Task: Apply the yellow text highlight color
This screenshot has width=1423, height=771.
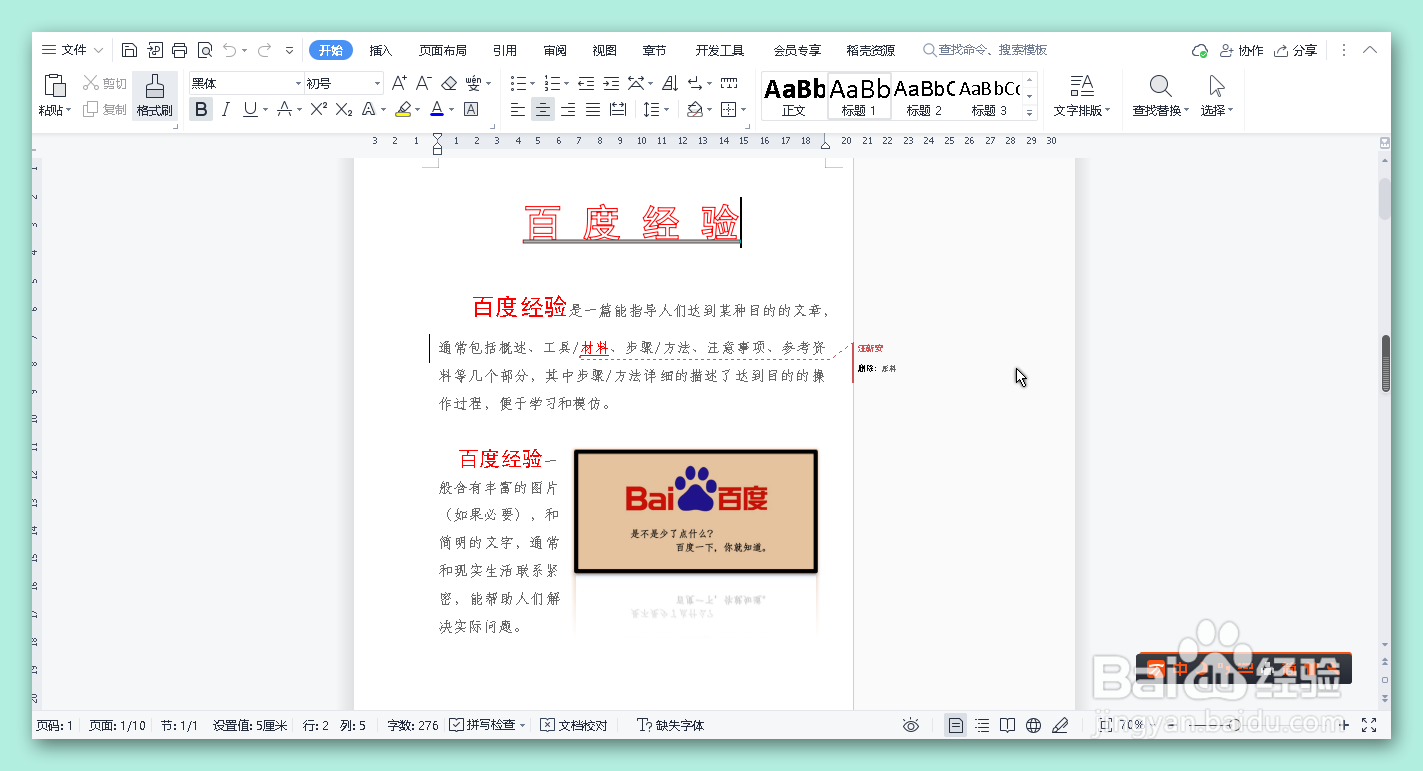Action: point(403,109)
